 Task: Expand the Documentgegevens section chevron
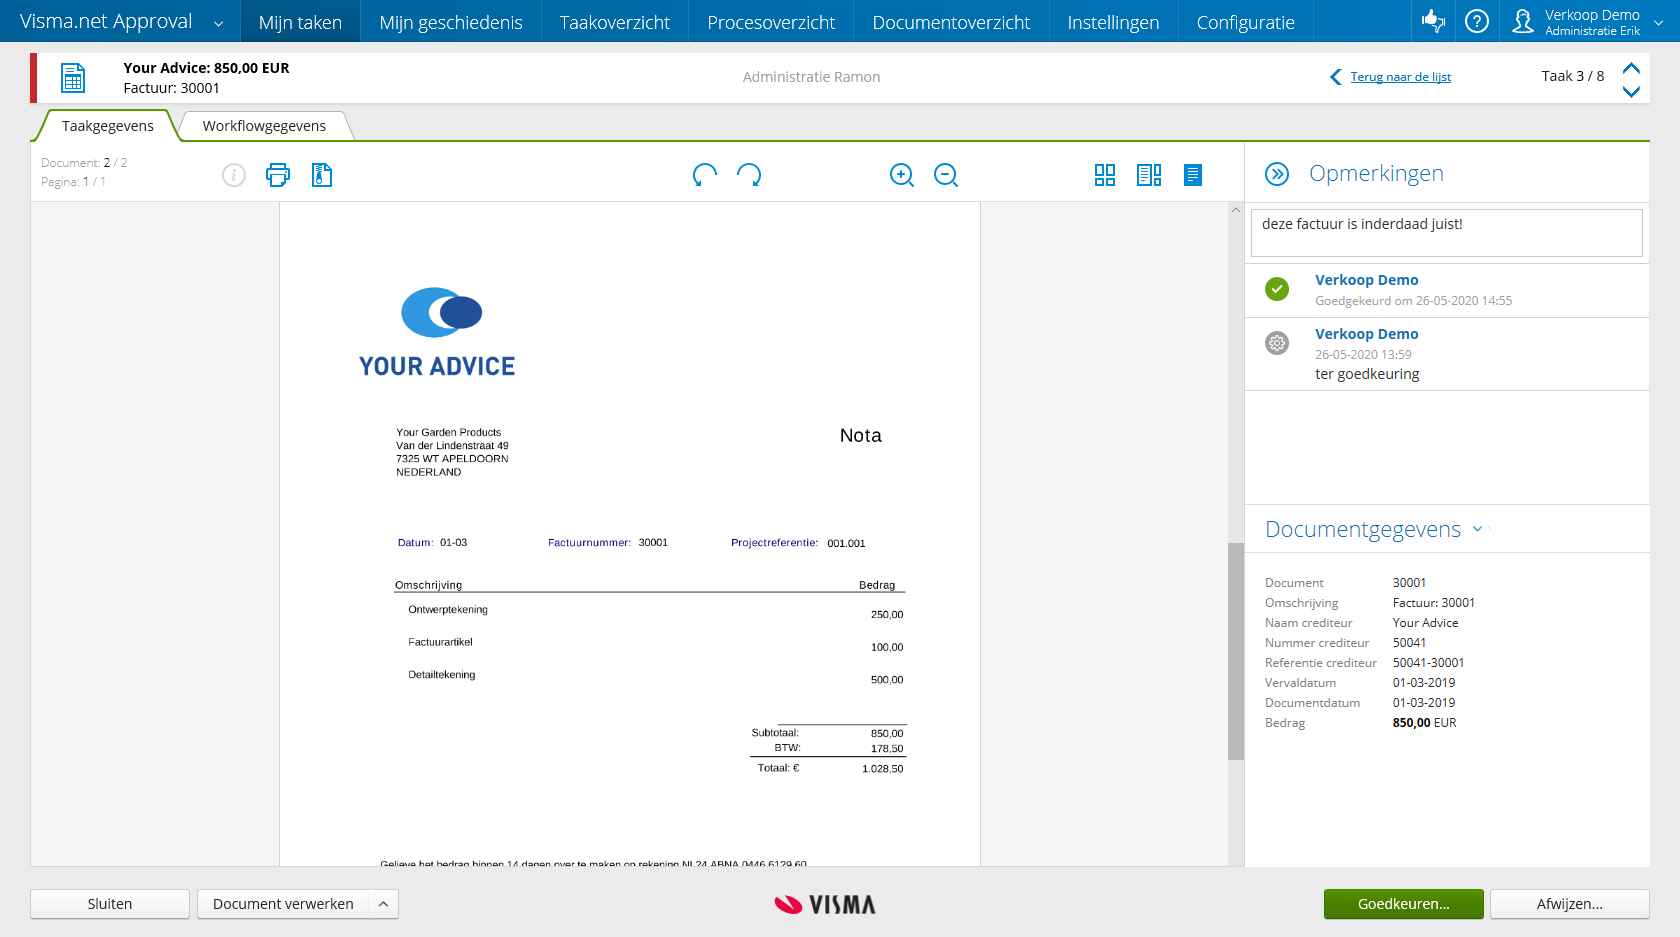(x=1477, y=529)
